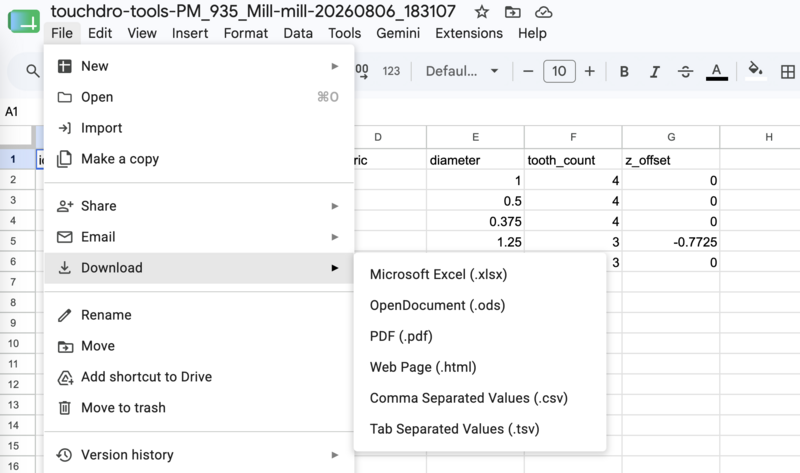Increase font size with plus button
This screenshot has width=800, height=473.
coord(589,71)
